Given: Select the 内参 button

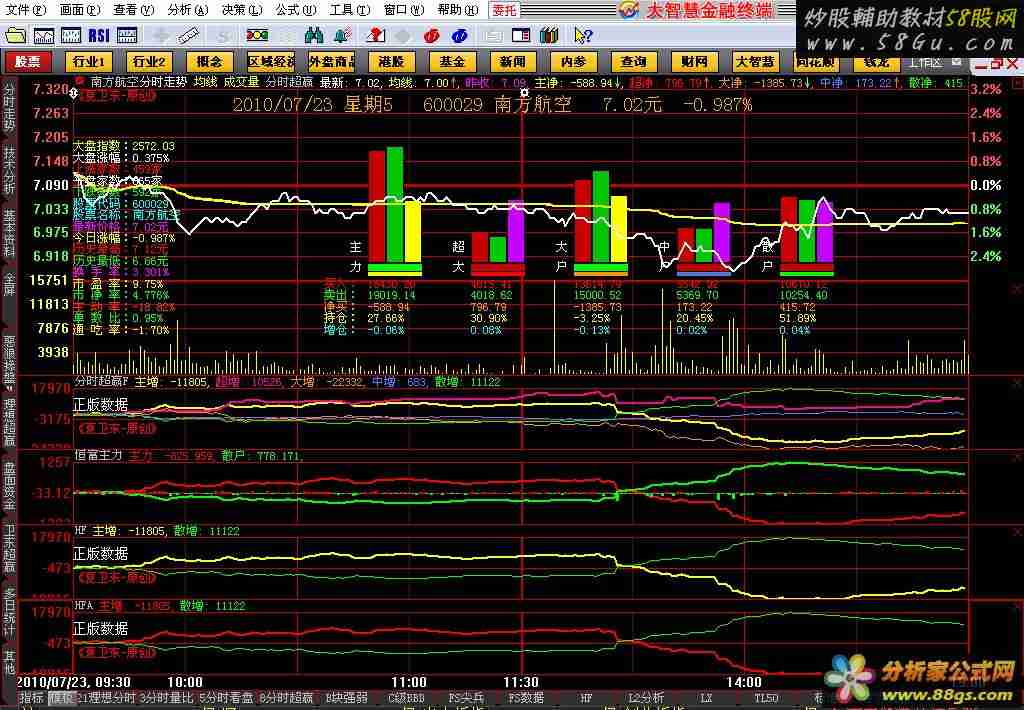Looking at the screenshot, I should tap(573, 61).
